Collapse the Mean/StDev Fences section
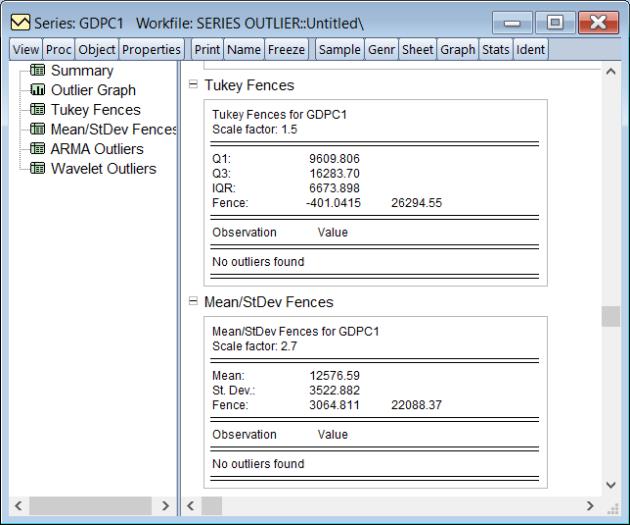 click(x=193, y=302)
